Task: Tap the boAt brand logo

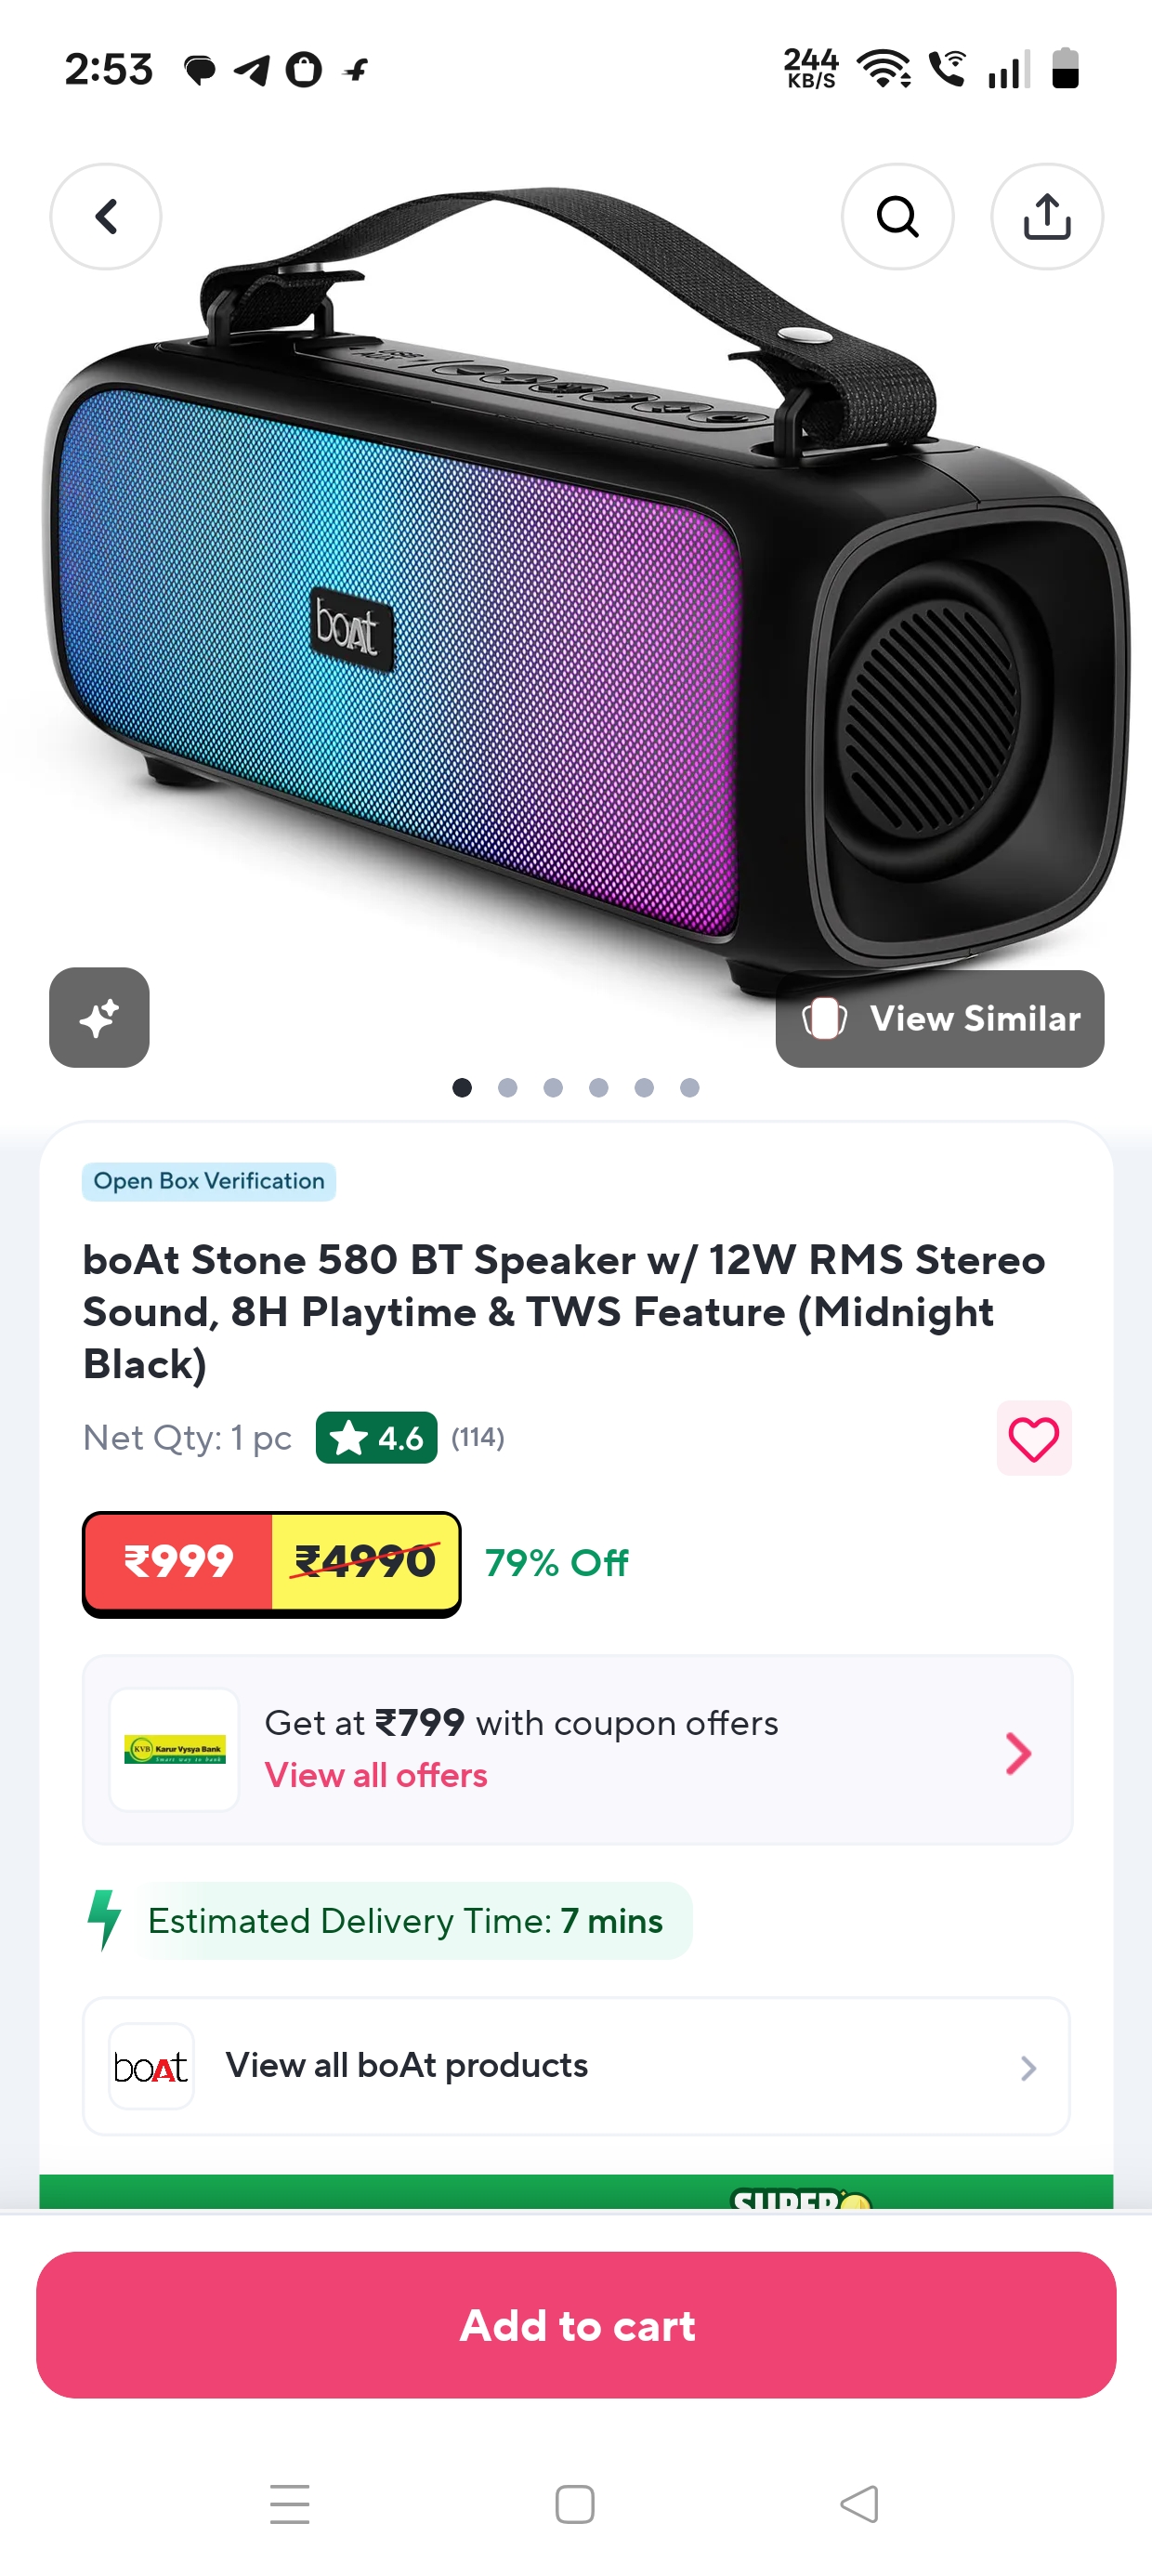Action: pos(151,2066)
